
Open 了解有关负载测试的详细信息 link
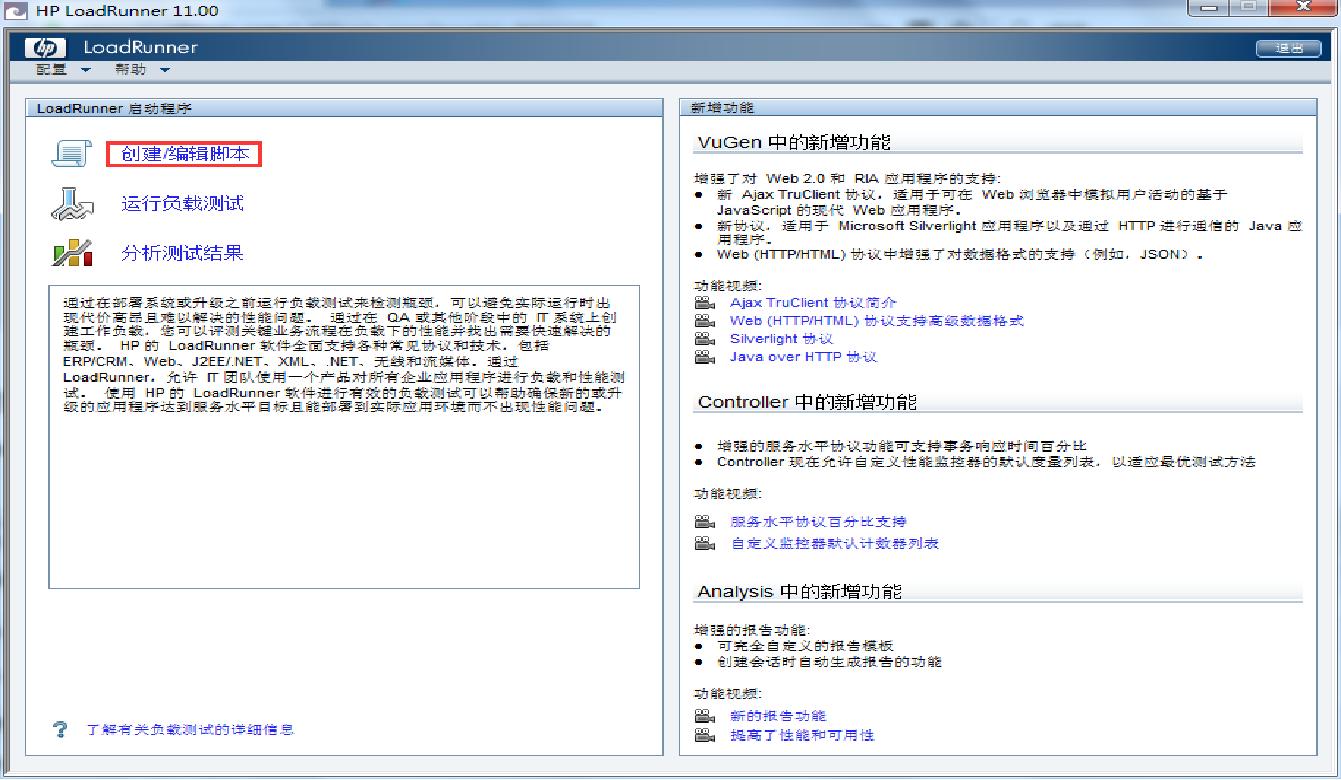[190, 730]
